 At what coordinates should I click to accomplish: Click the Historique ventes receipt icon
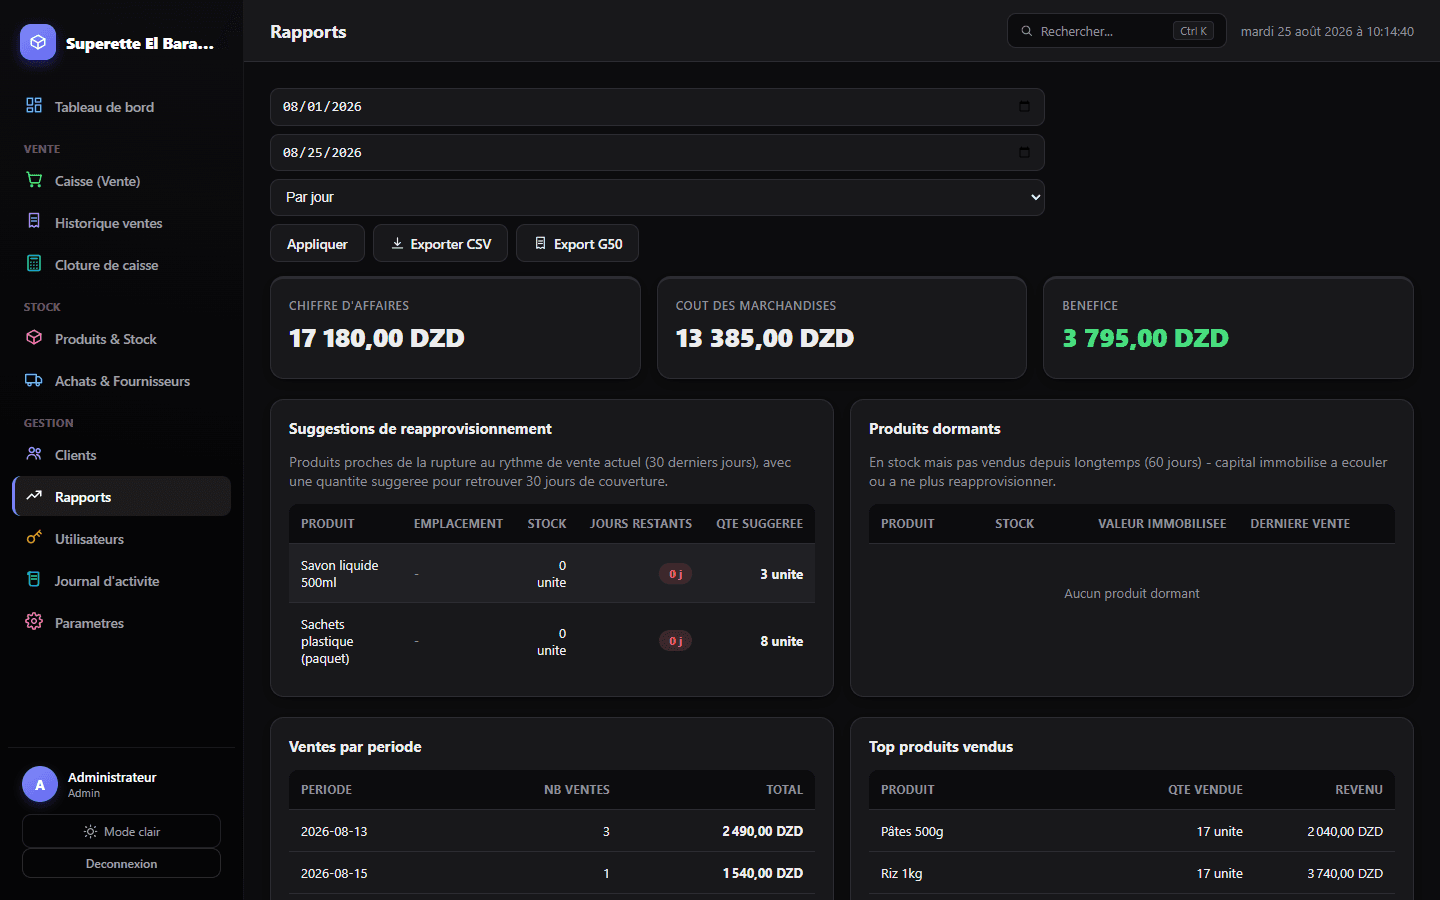pos(34,222)
